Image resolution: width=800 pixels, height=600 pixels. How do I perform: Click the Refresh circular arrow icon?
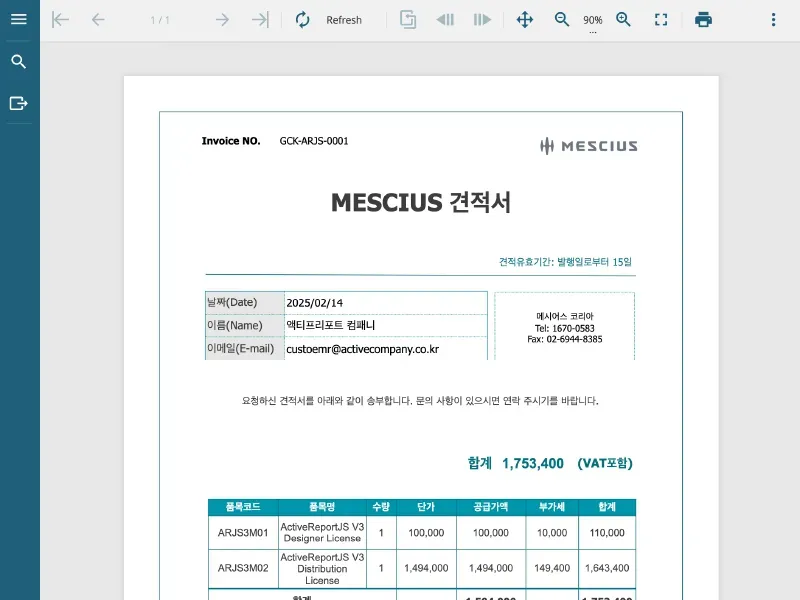click(x=302, y=20)
